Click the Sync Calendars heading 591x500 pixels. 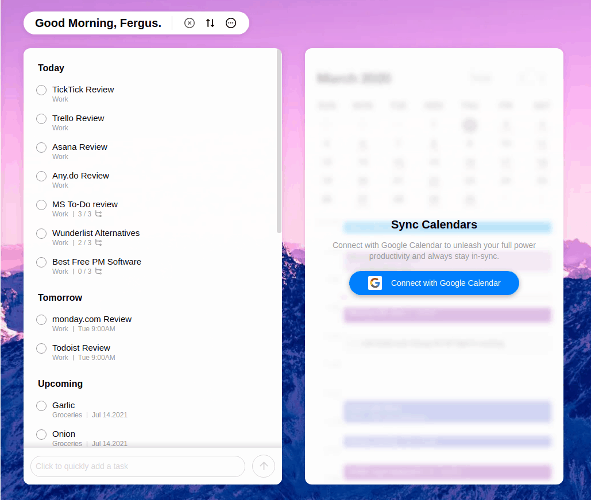coord(434,225)
